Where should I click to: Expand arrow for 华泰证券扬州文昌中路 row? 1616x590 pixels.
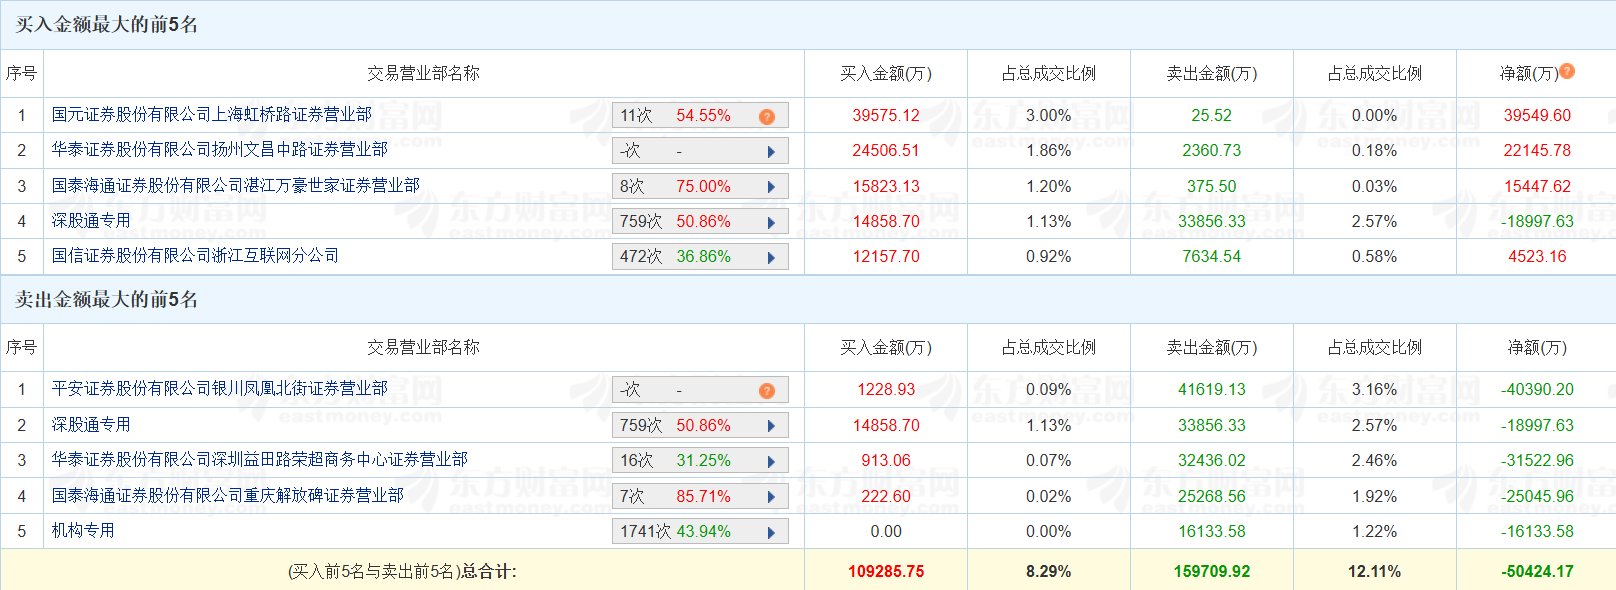[x=771, y=152]
